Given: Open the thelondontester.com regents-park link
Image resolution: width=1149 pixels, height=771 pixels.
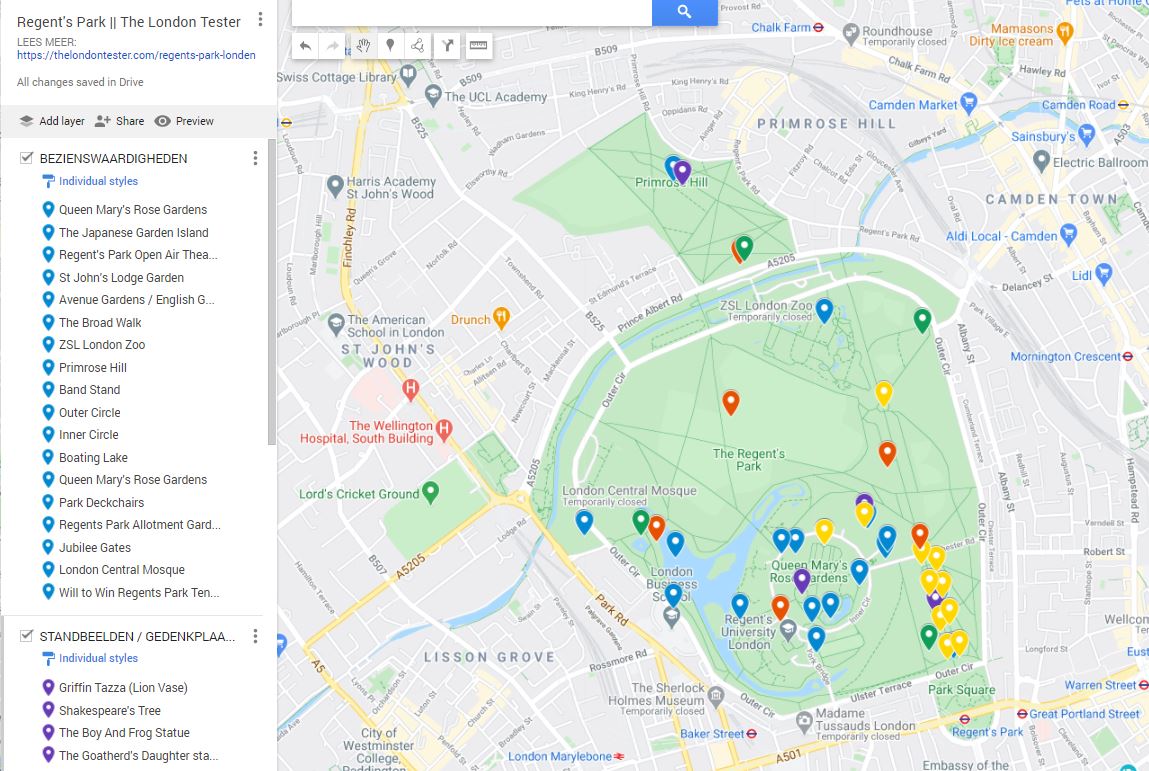Looking at the screenshot, I should pos(136,55).
